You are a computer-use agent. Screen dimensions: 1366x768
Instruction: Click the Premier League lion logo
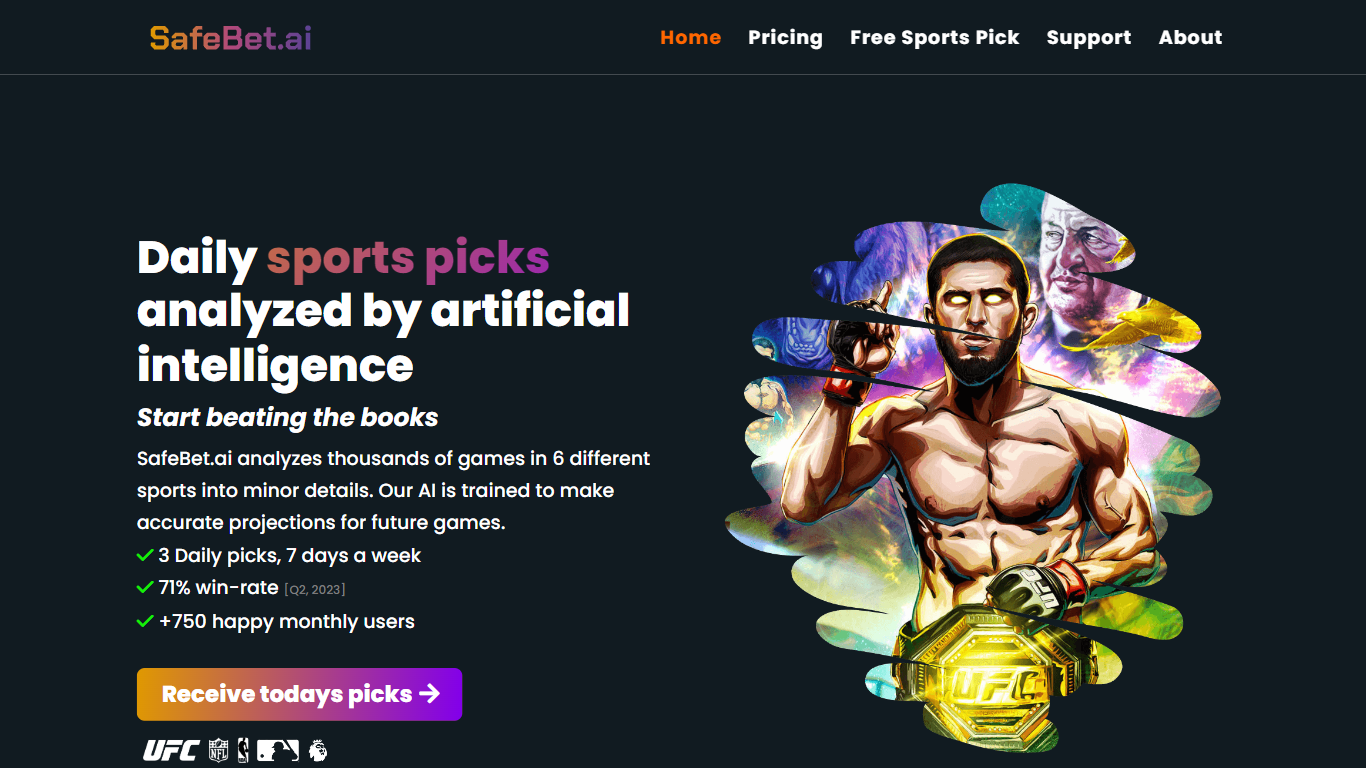coord(317,750)
